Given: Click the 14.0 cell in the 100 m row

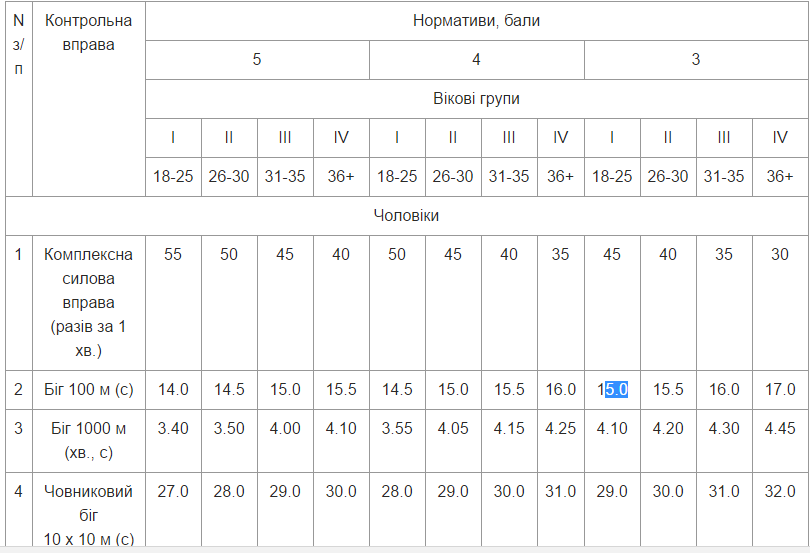Looking at the screenshot, I should point(173,389).
